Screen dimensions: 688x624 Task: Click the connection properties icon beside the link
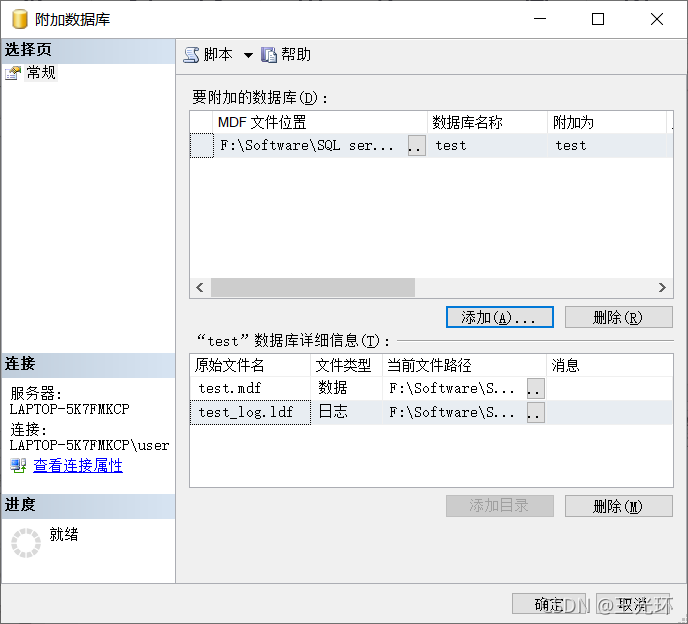[18, 466]
